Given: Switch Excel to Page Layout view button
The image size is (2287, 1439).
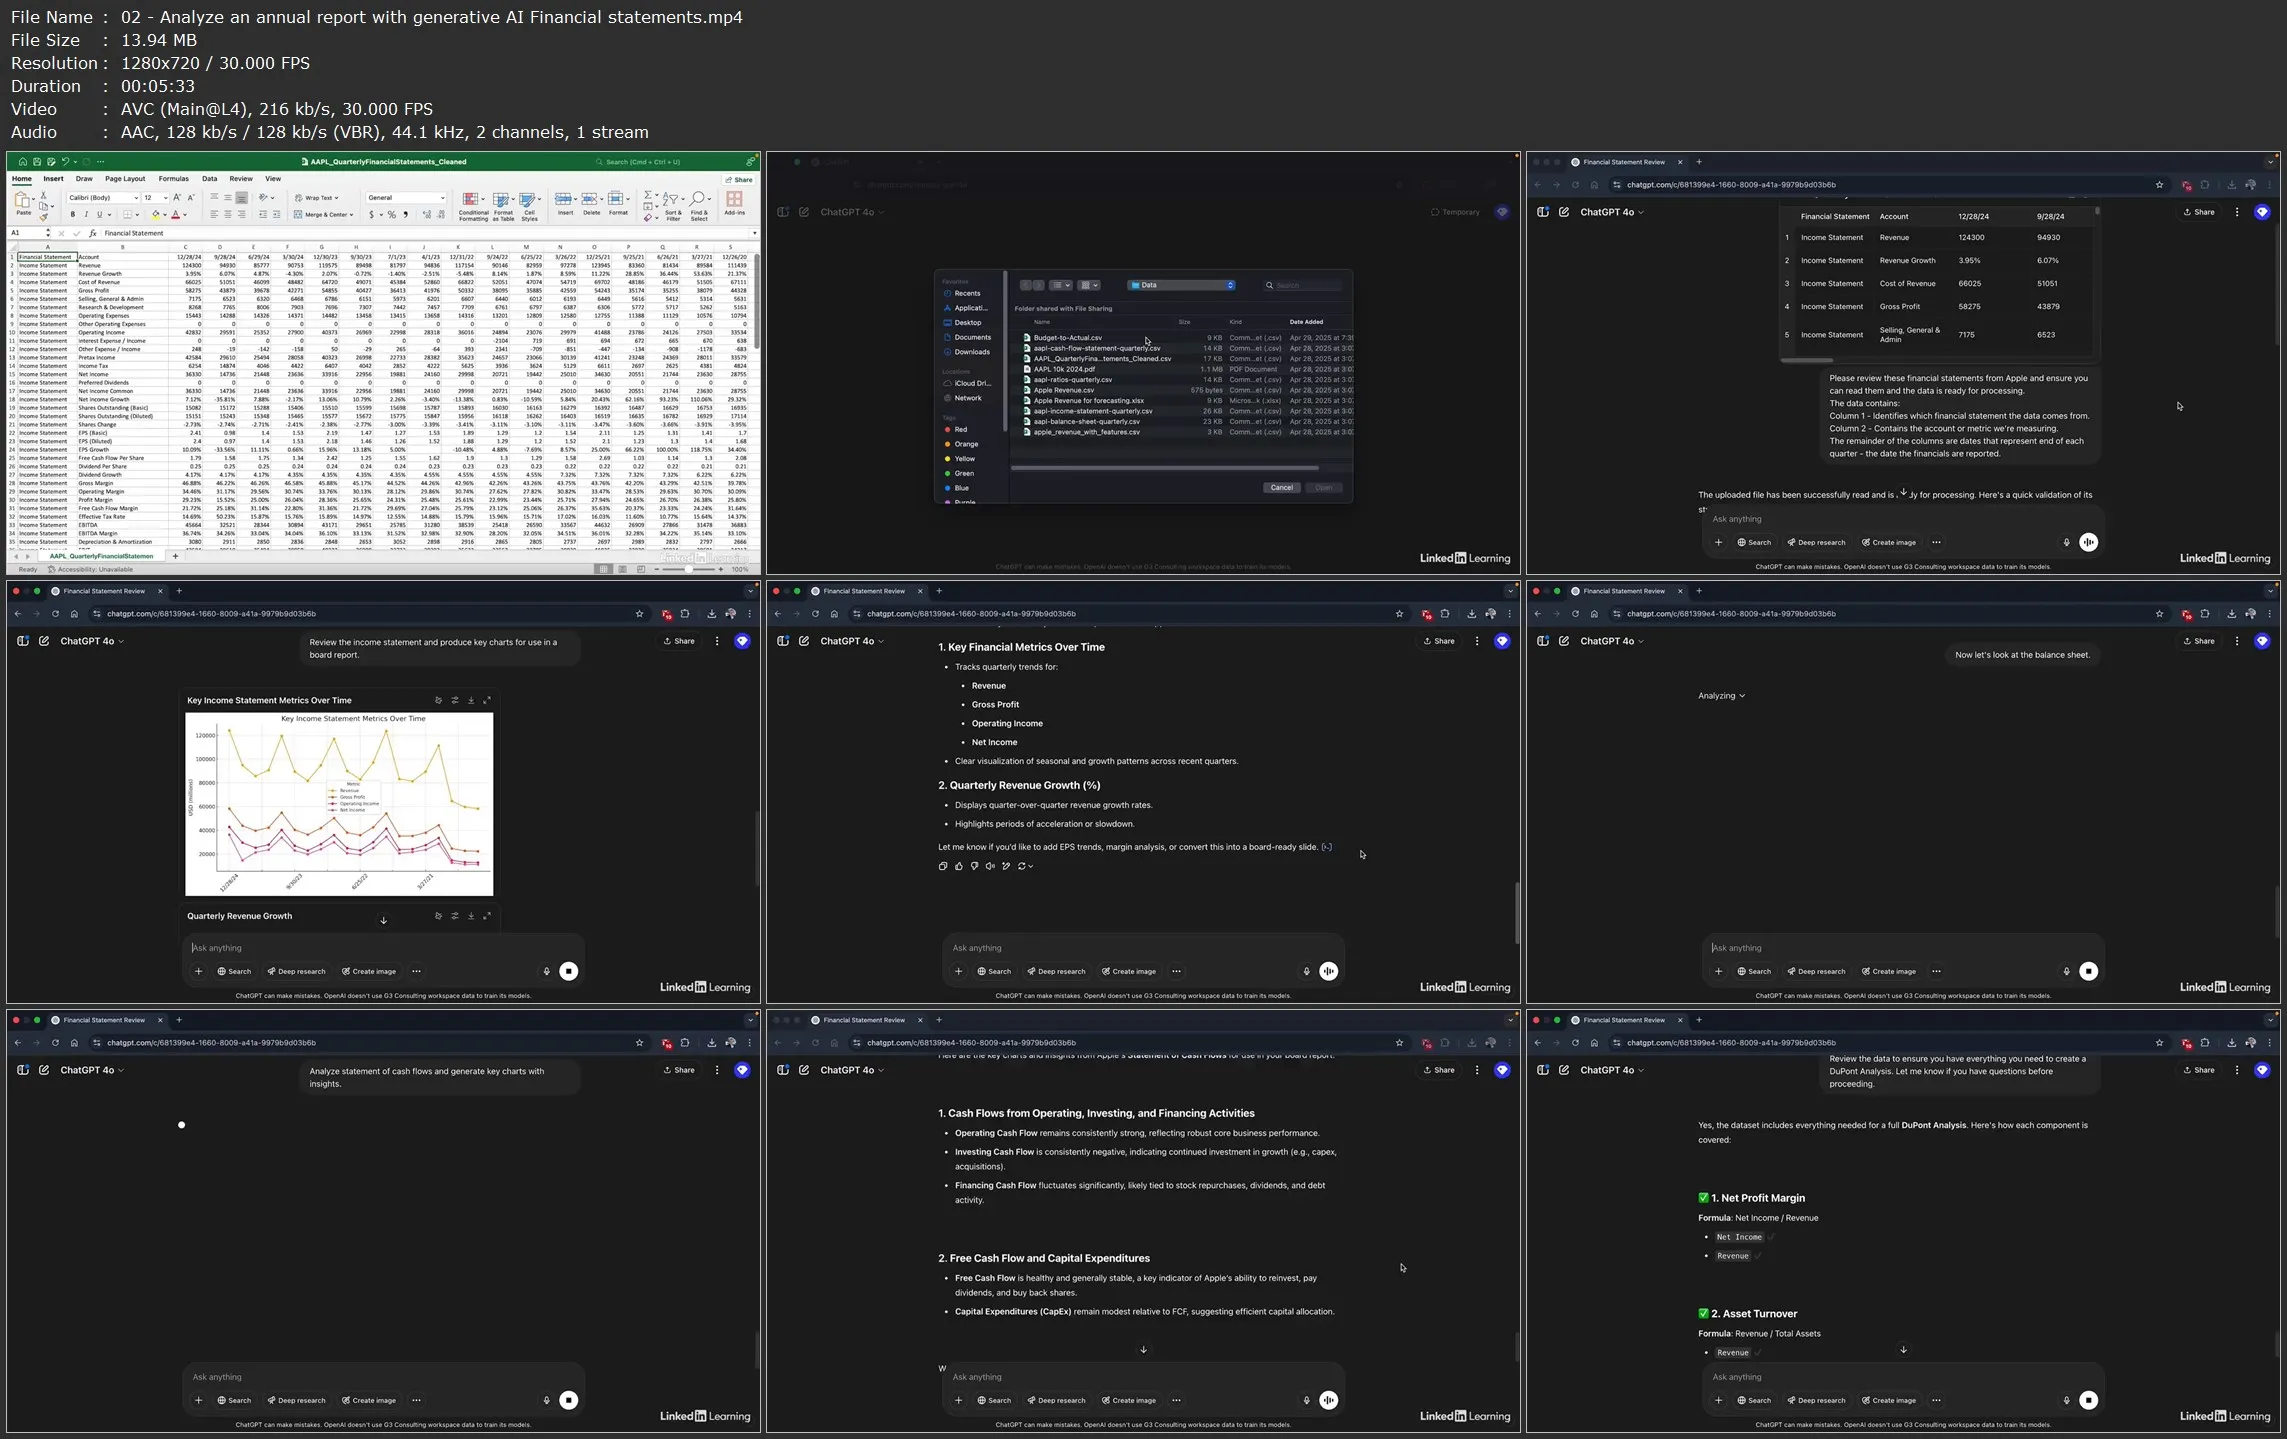Looking at the screenshot, I should [x=622, y=569].
